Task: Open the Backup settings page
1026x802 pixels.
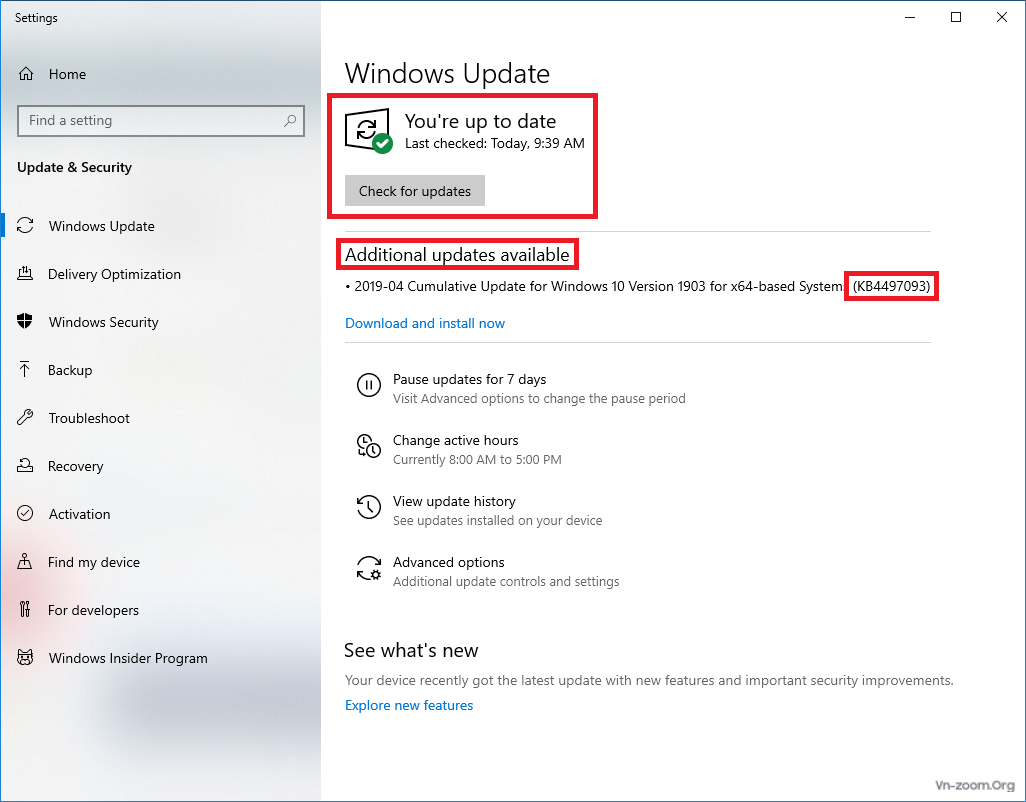Action: pyautogui.click(x=70, y=370)
